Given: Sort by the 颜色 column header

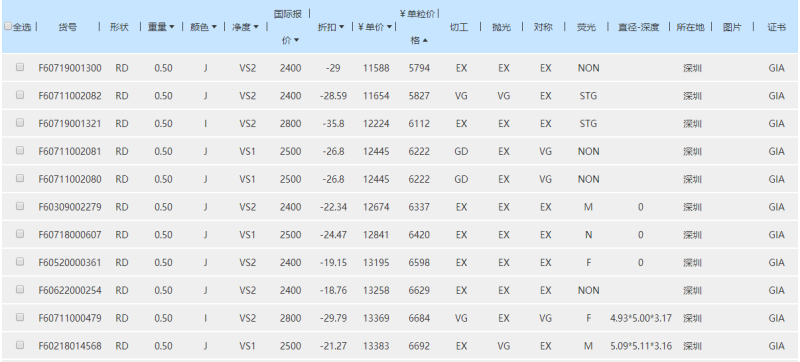Looking at the screenshot, I should (x=204, y=27).
